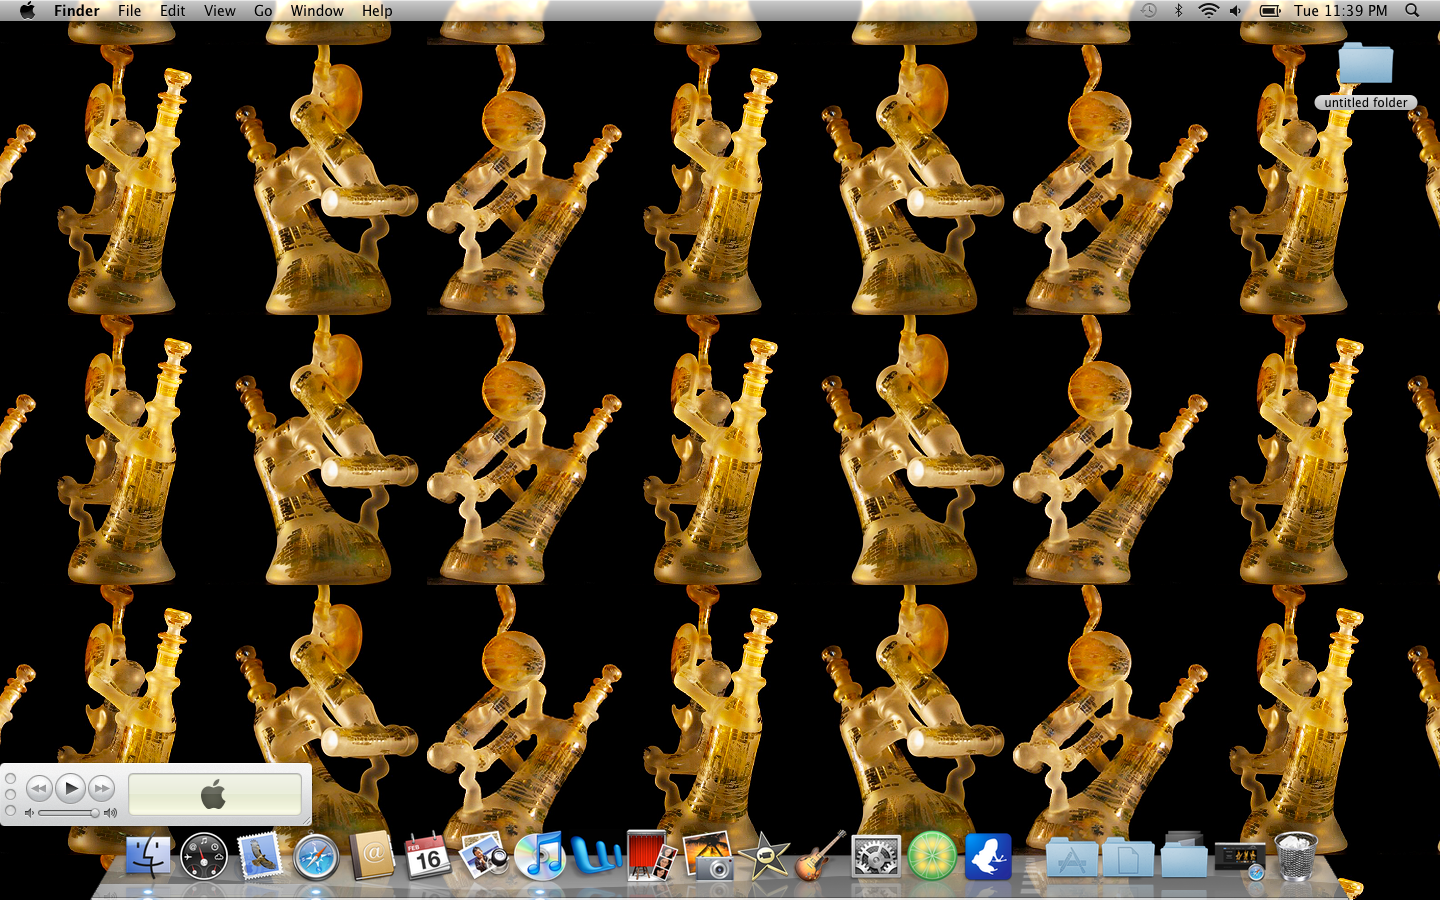1440x900 pixels.
Task: Launch Safari compass icon in Dock
Action: tap(316, 857)
